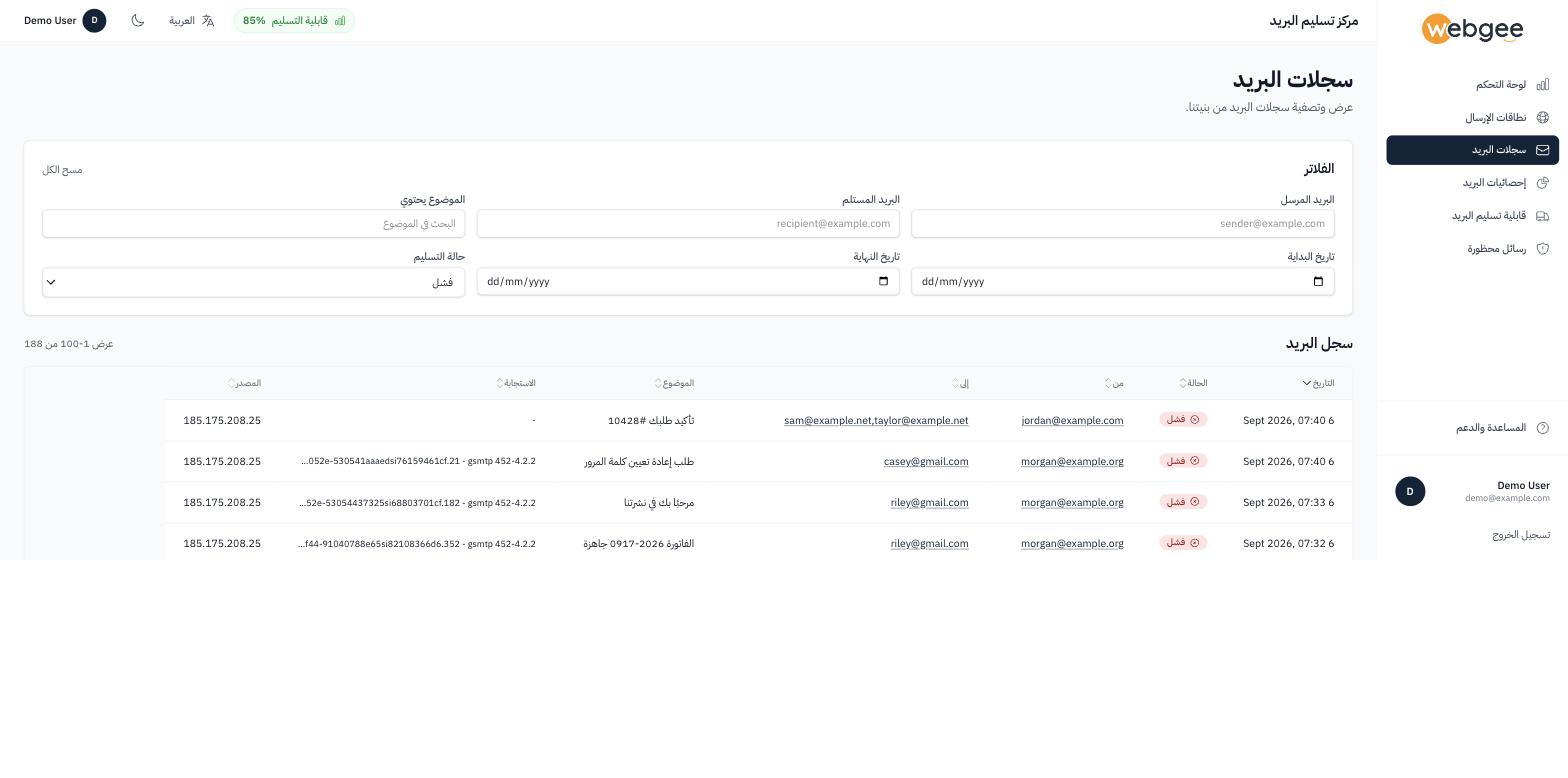
Task: Click the عرض 1-100 من 188 count text
Action: (x=69, y=344)
